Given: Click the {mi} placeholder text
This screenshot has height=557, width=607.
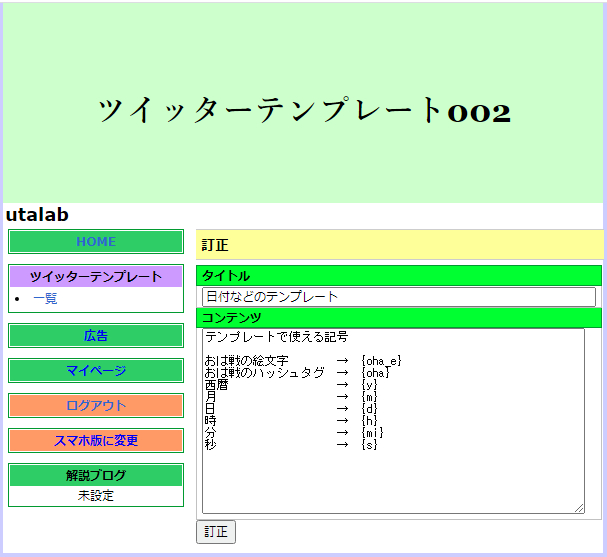Looking at the screenshot, I should (x=372, y=433).
